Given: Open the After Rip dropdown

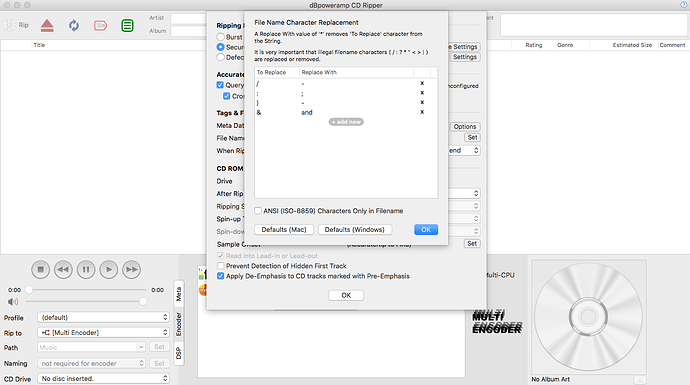Looking at the screenshot, I should pos(464,193).
